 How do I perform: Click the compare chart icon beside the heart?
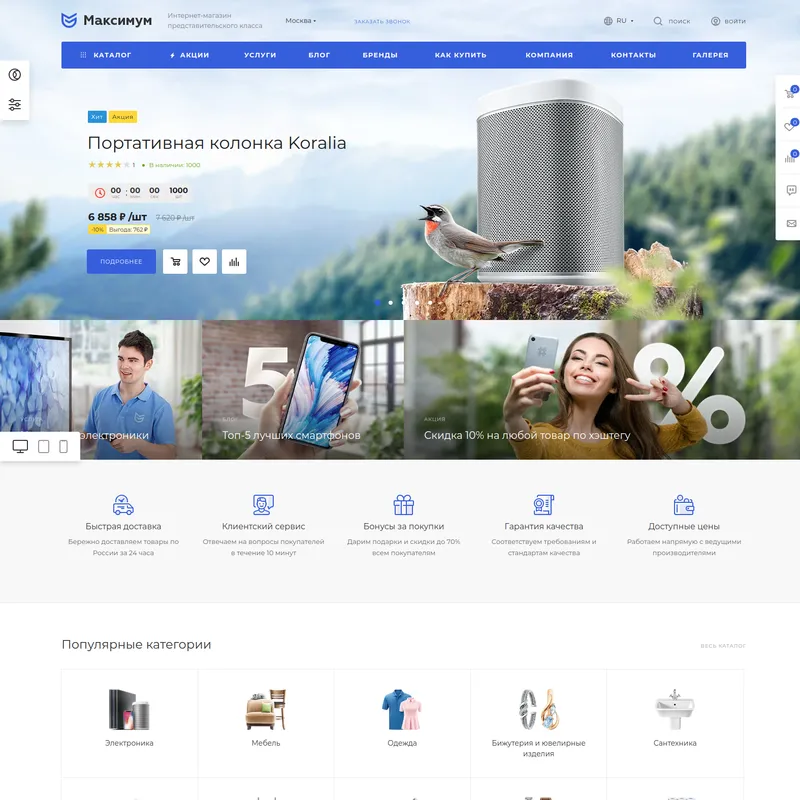coord(234,262)
